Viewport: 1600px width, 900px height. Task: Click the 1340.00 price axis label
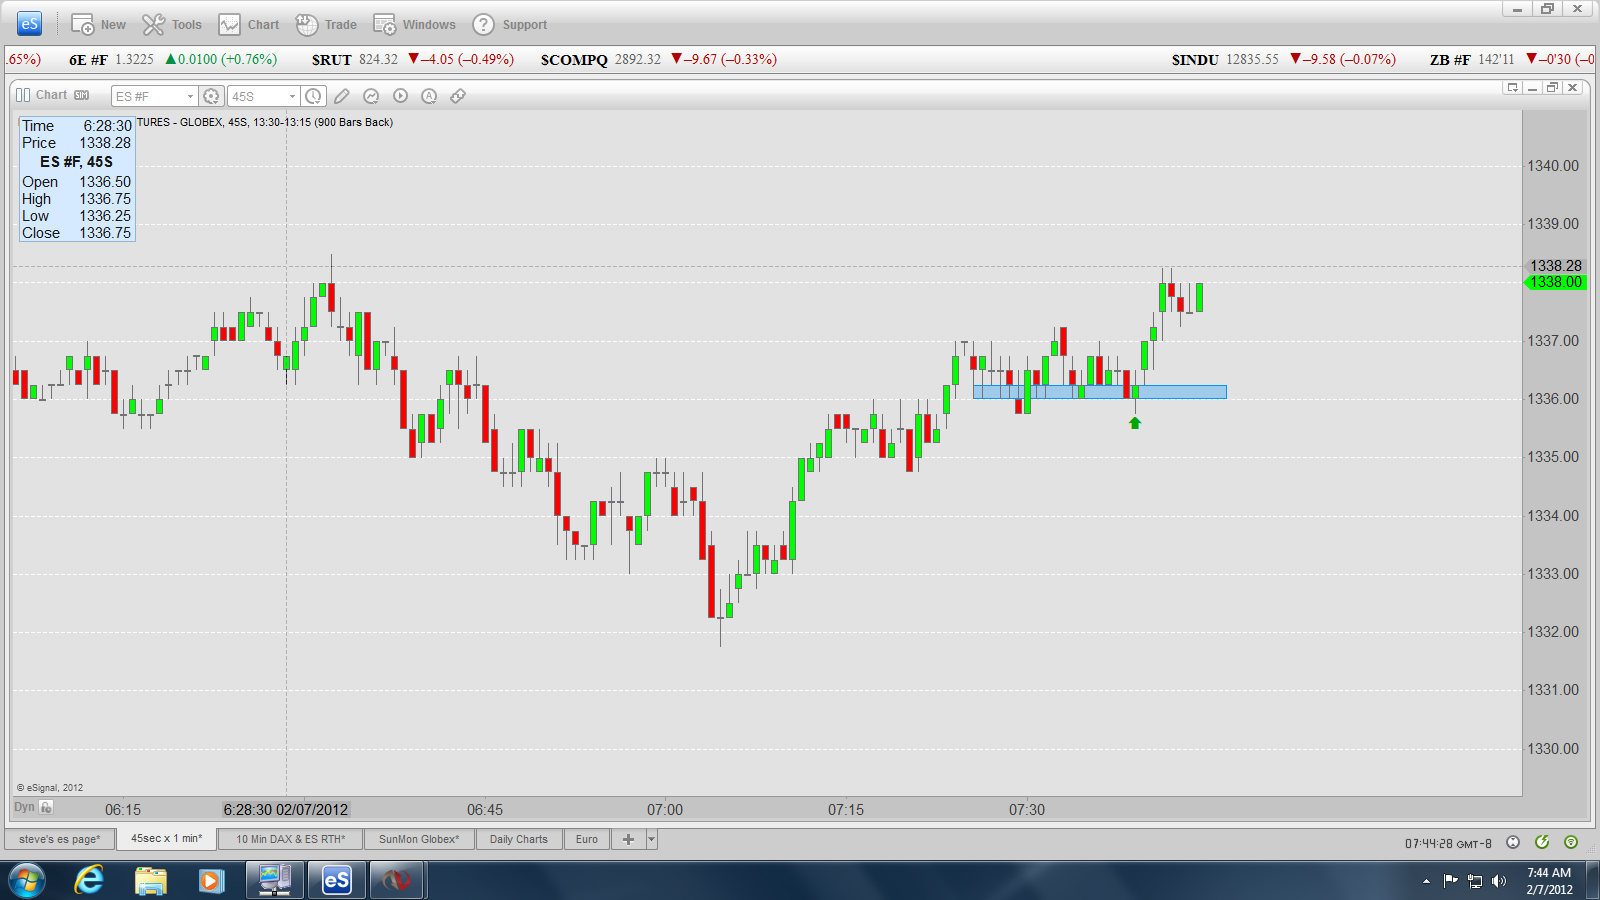coord(1553,166)
